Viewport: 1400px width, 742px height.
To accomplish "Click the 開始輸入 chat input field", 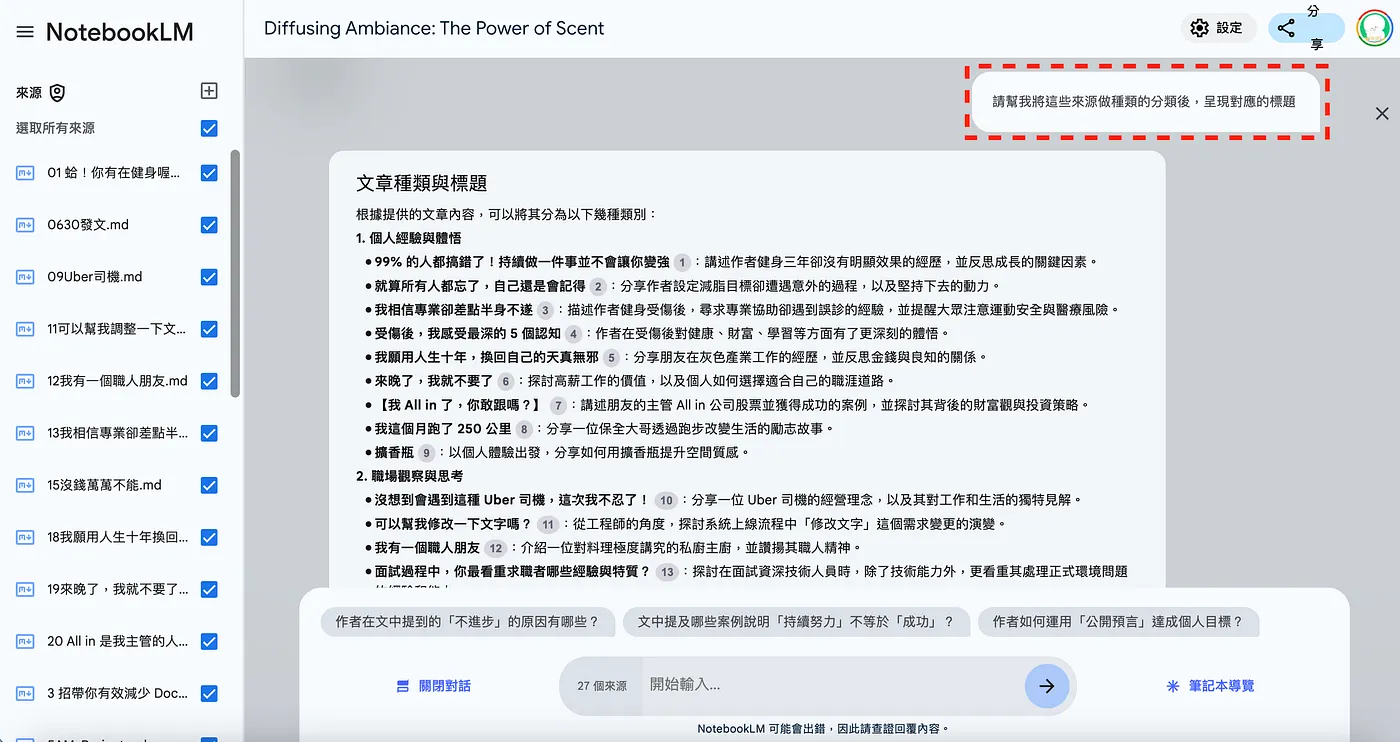I will [832, 685].
